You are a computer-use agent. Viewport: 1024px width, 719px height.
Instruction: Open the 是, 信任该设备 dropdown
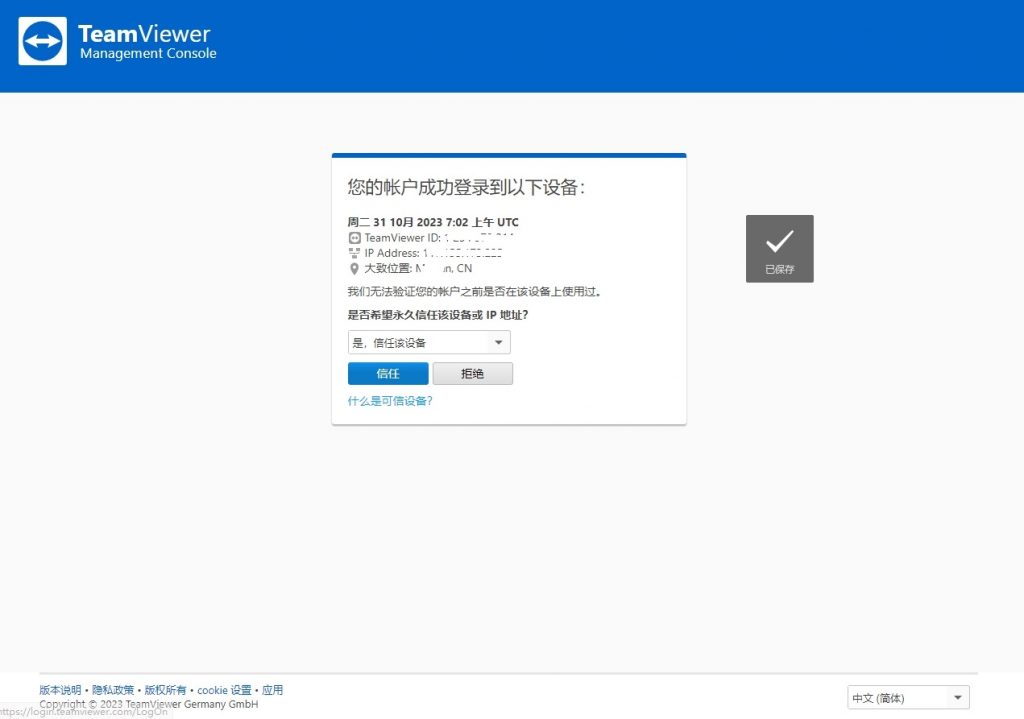429,343
